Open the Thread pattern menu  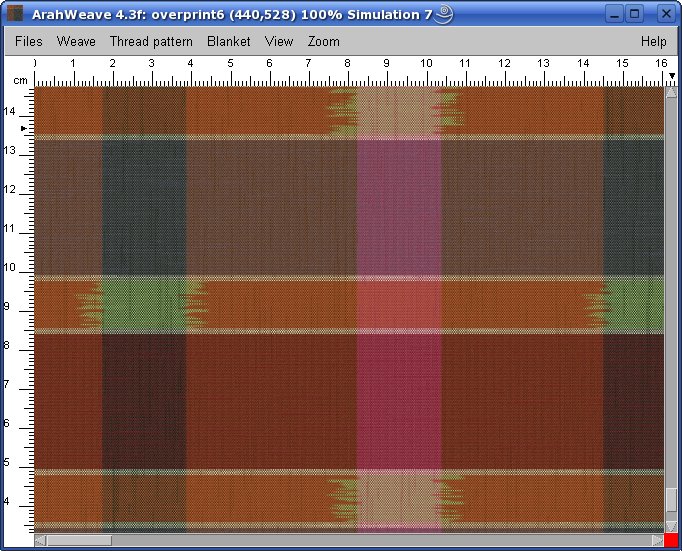pos(151,41)
